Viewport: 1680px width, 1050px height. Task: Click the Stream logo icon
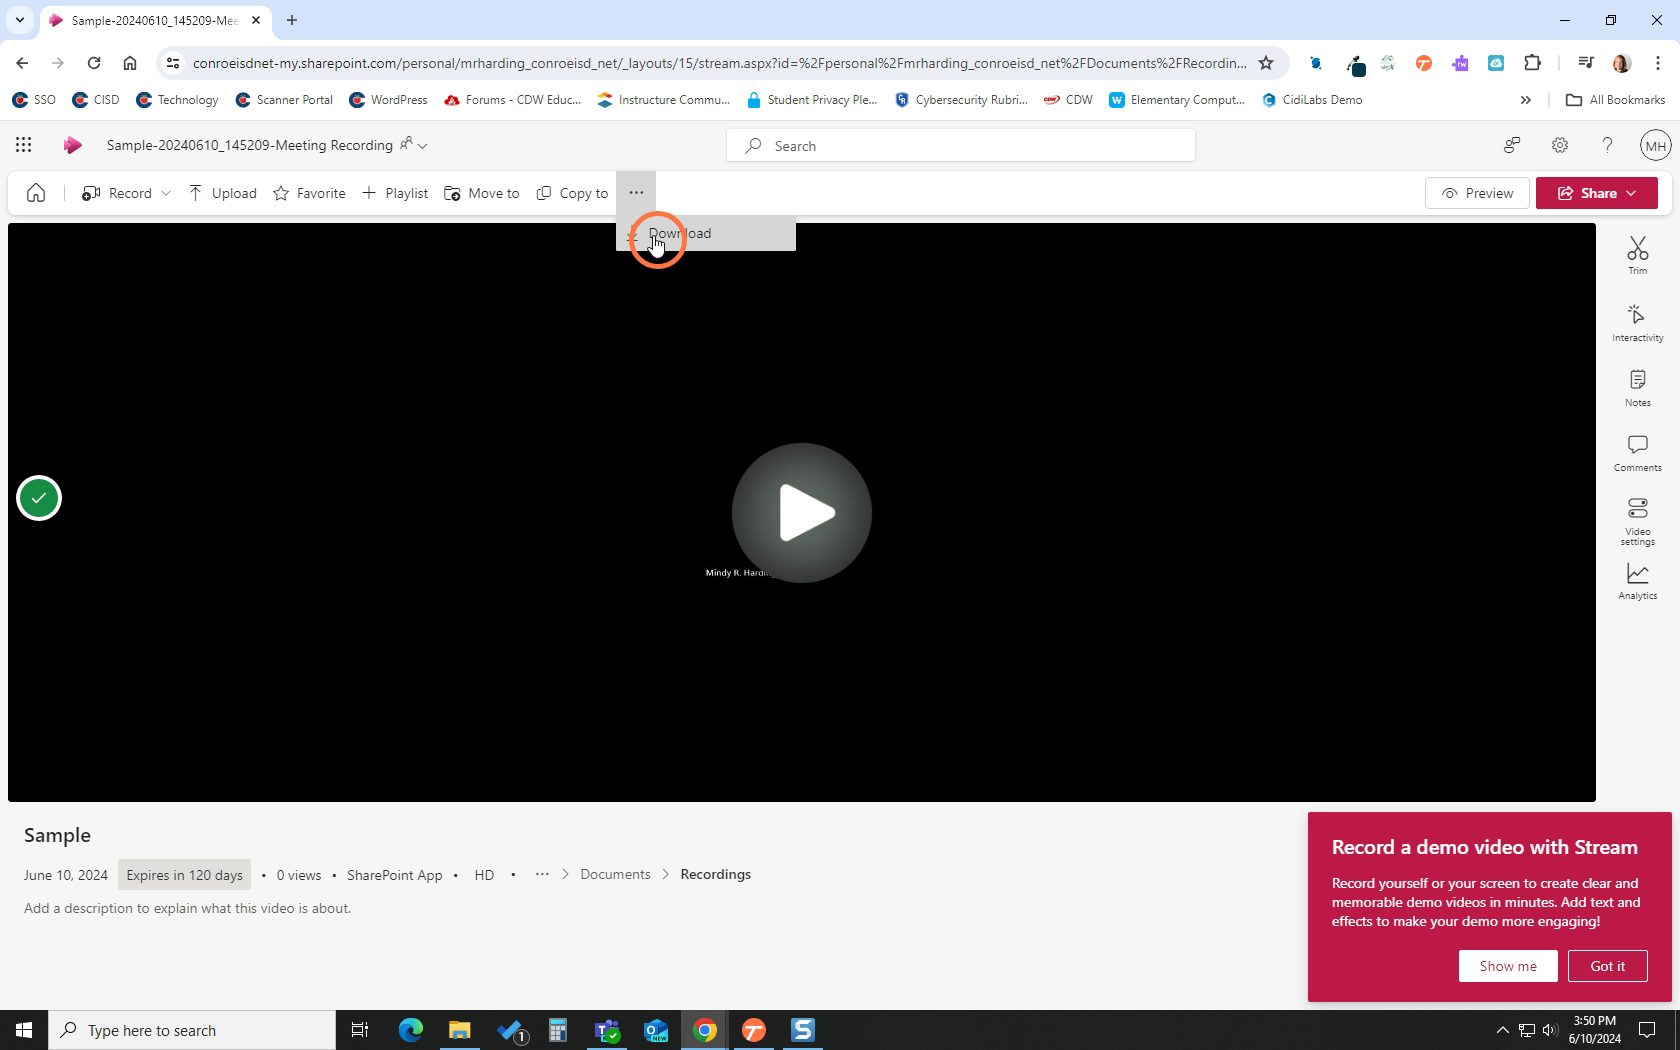tap(72, 145)
